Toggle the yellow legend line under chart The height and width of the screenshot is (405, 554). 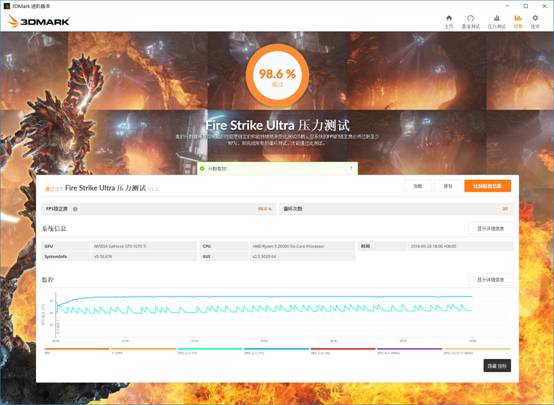[477, 349]
